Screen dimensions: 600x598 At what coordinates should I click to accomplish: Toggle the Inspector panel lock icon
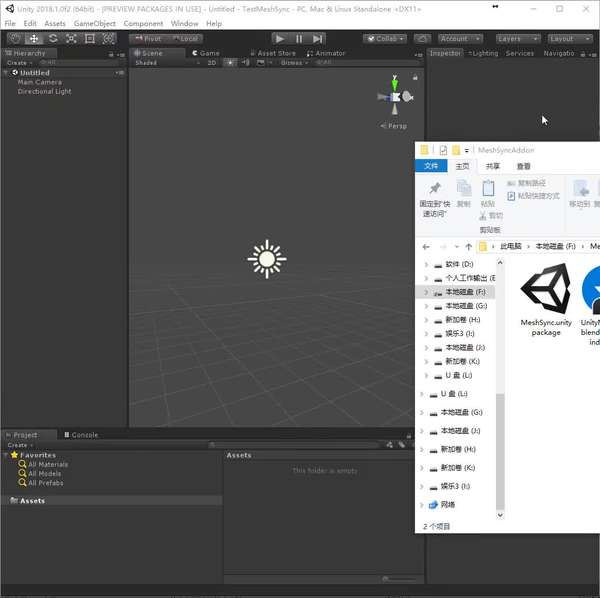click(x=583, y=54)
